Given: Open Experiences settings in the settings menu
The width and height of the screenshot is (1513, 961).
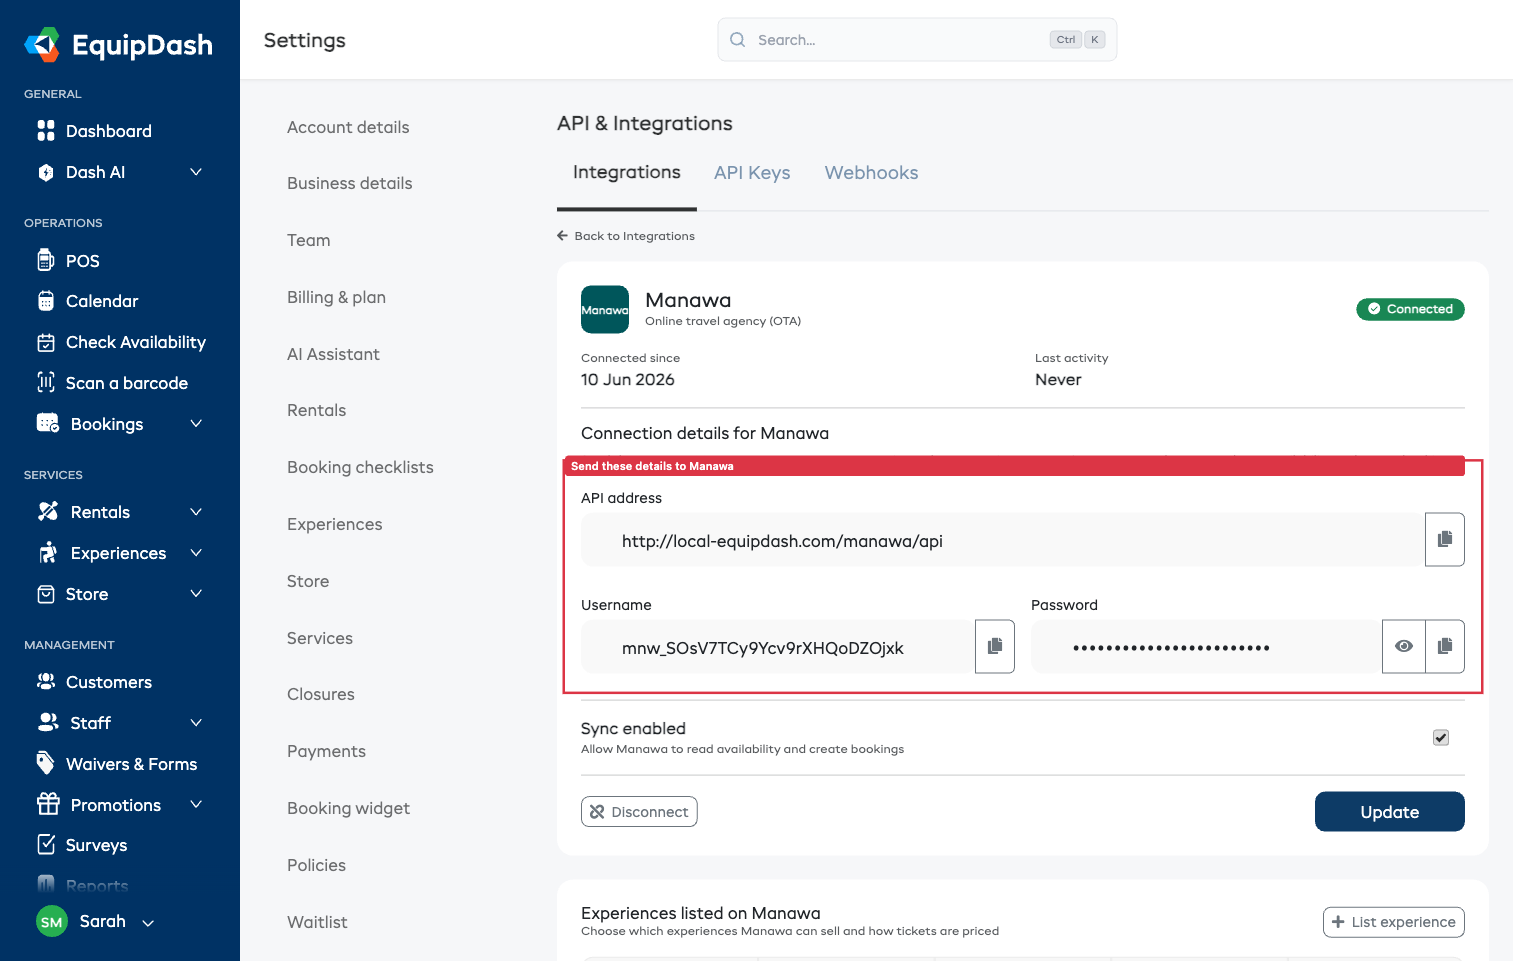Looking at the screenshot, I should pyautogui.click(x=334, y=524).
